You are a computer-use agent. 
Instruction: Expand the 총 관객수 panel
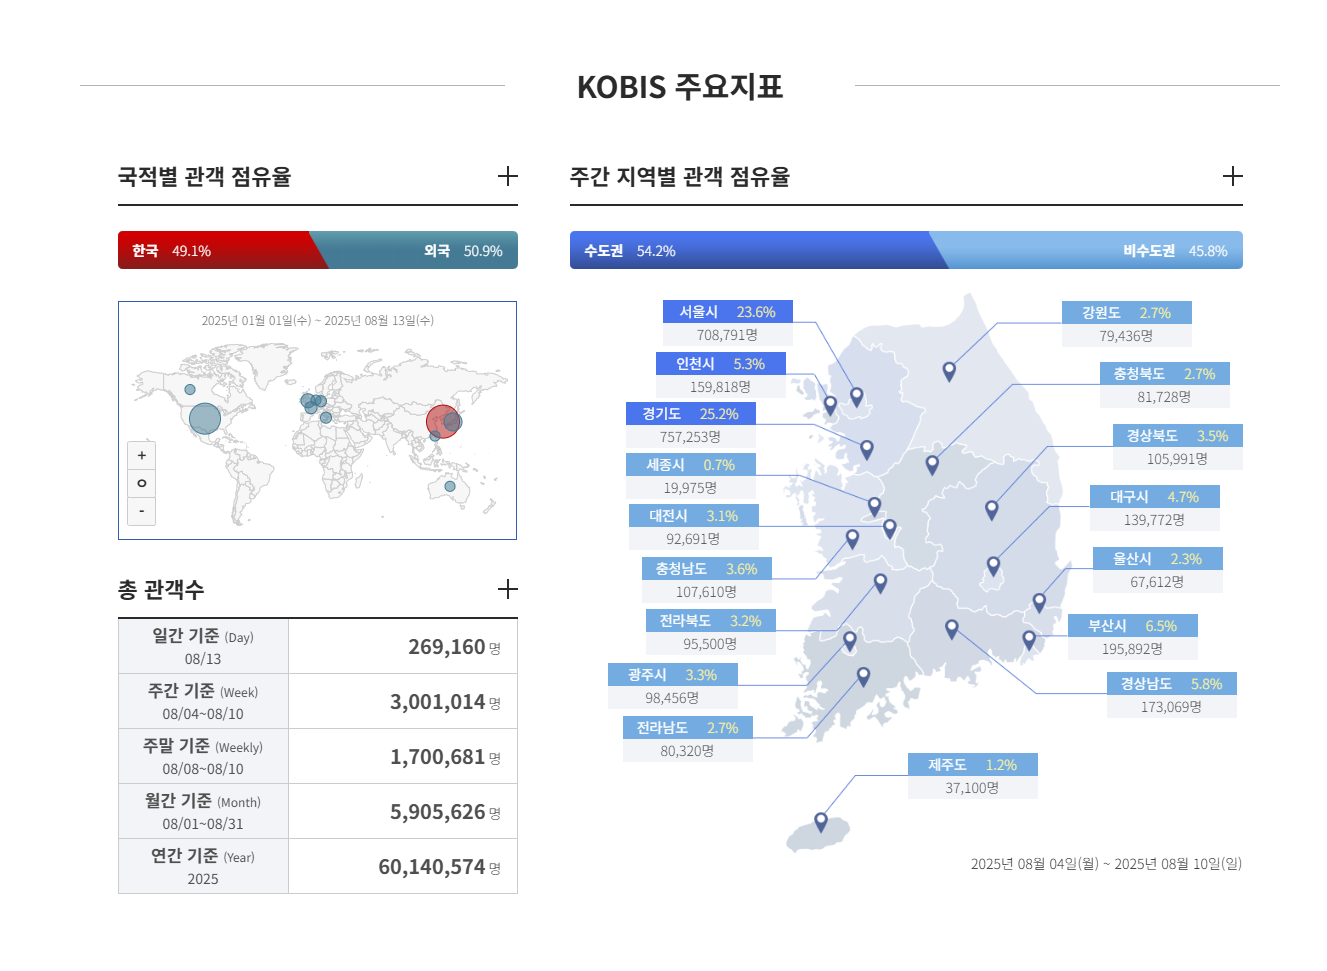(508, 589)
